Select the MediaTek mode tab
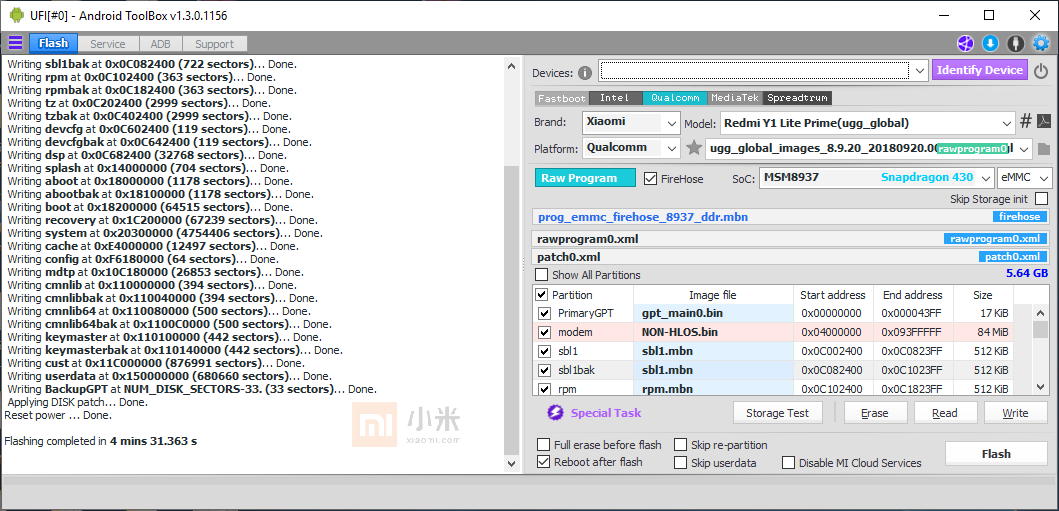Viewport: 1059px width, 511px height. click(x=735, y=98)
